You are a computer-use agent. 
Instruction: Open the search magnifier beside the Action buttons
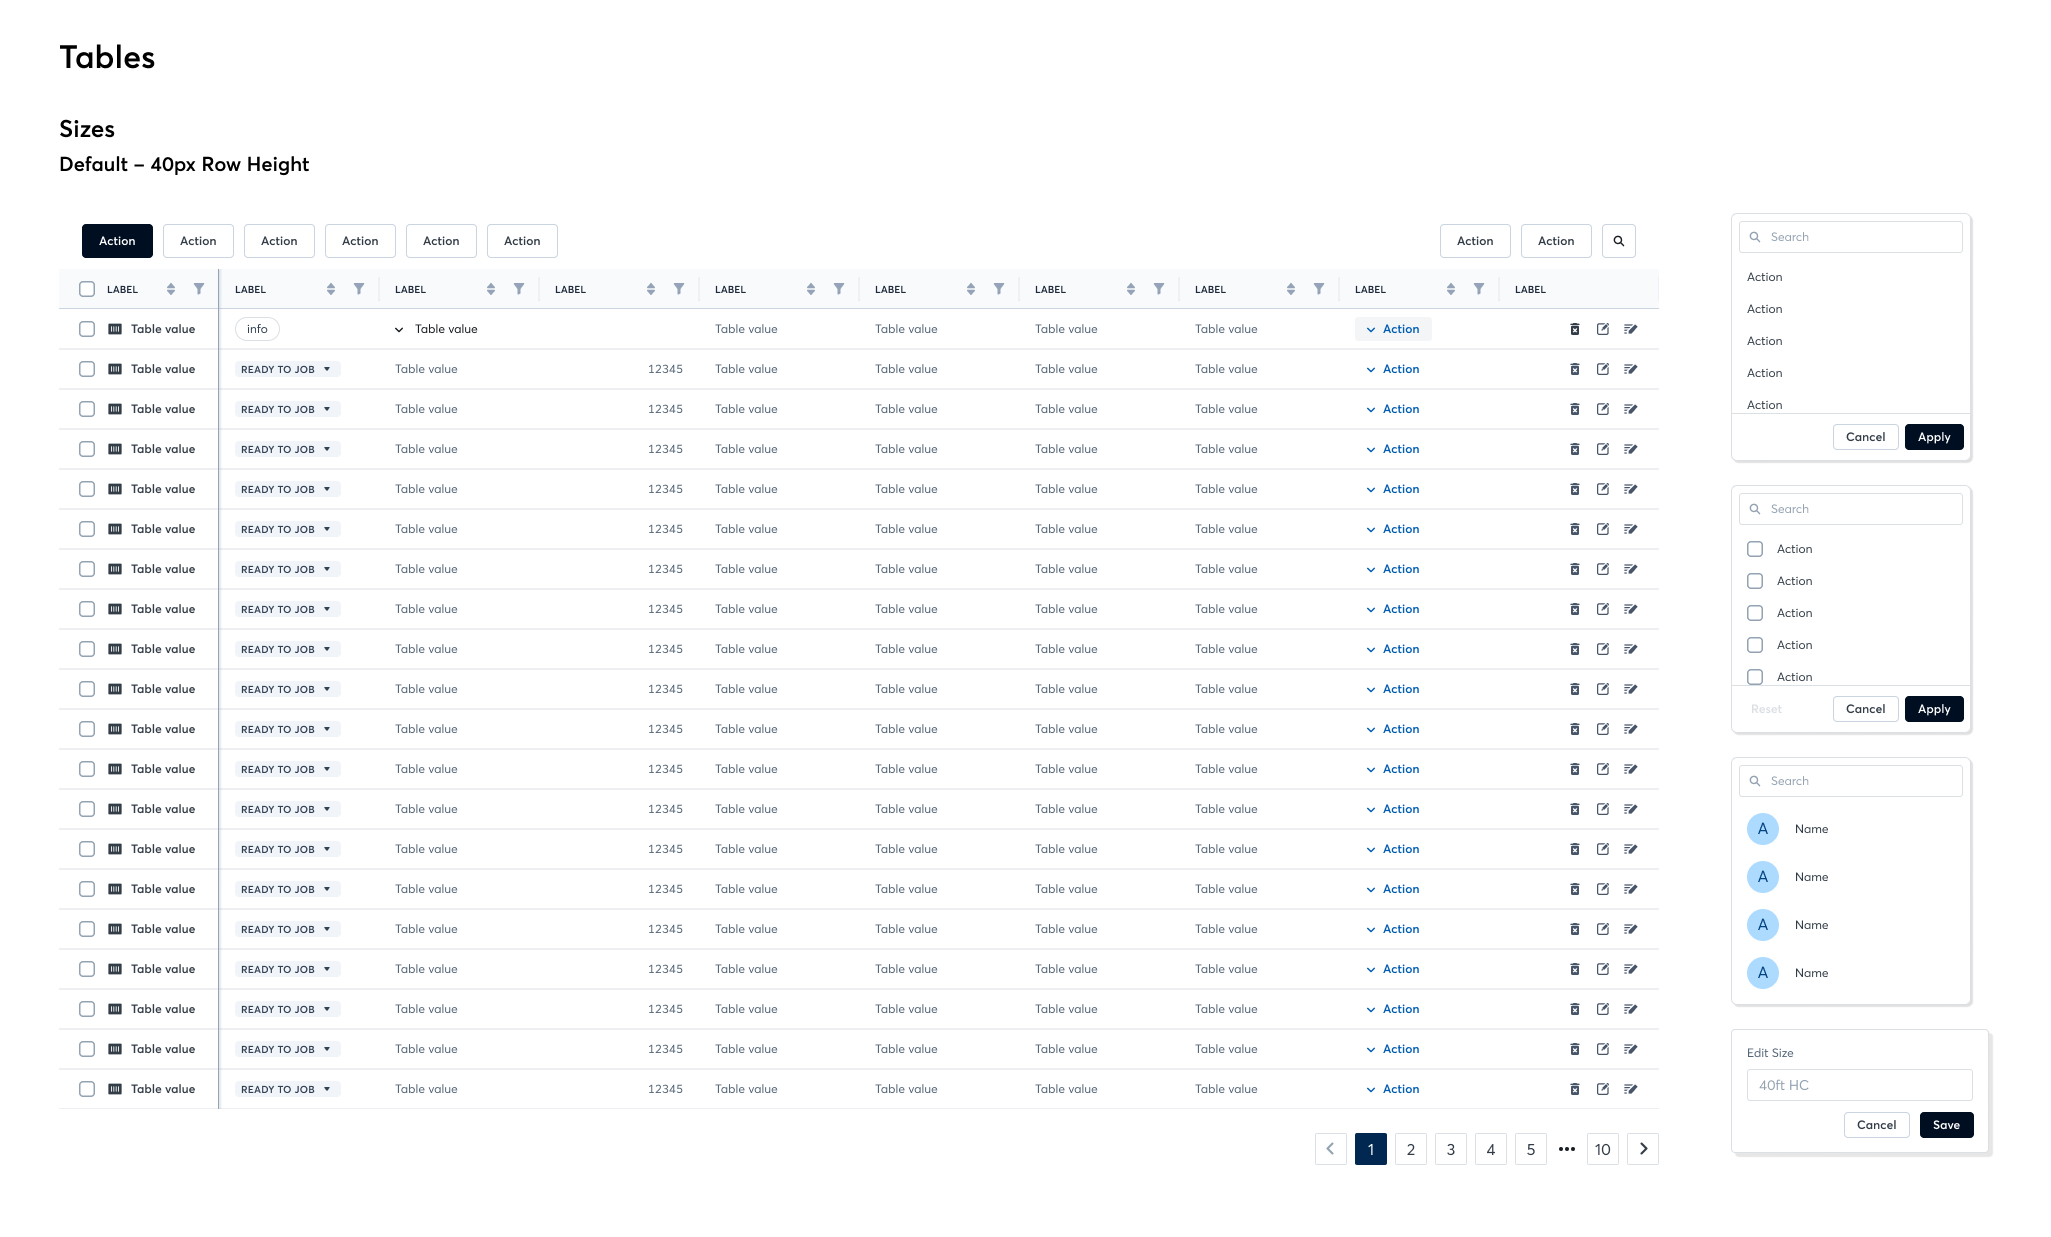[1619, 241]
